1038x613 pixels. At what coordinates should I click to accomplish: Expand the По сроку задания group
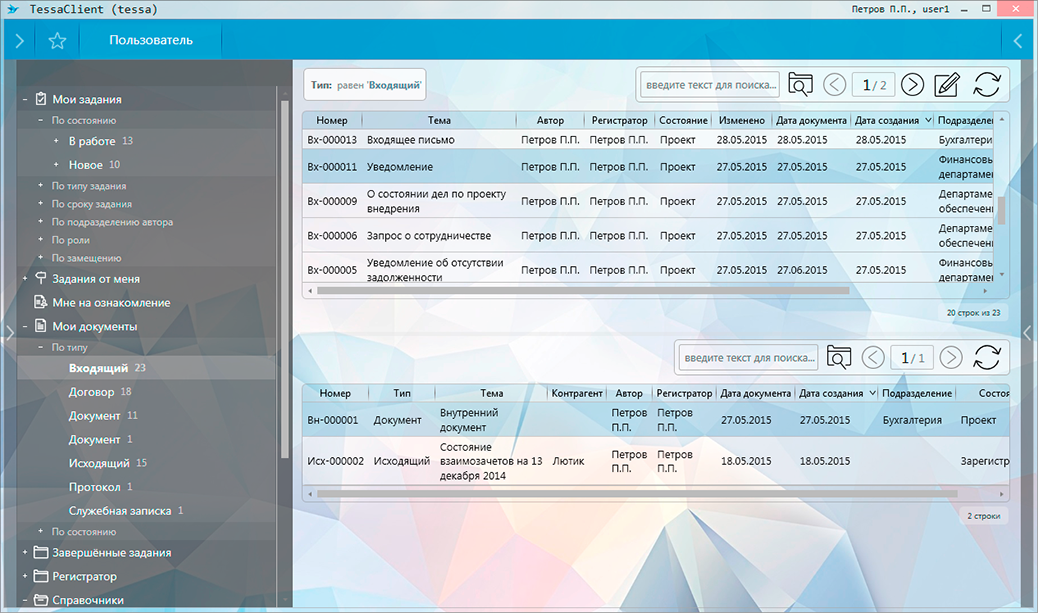click(41, 205)
